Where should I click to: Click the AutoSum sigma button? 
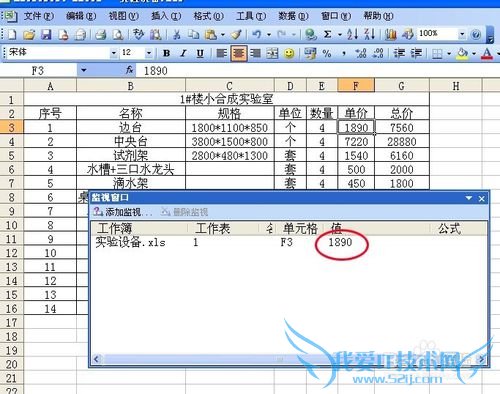[x=328, y=34]
